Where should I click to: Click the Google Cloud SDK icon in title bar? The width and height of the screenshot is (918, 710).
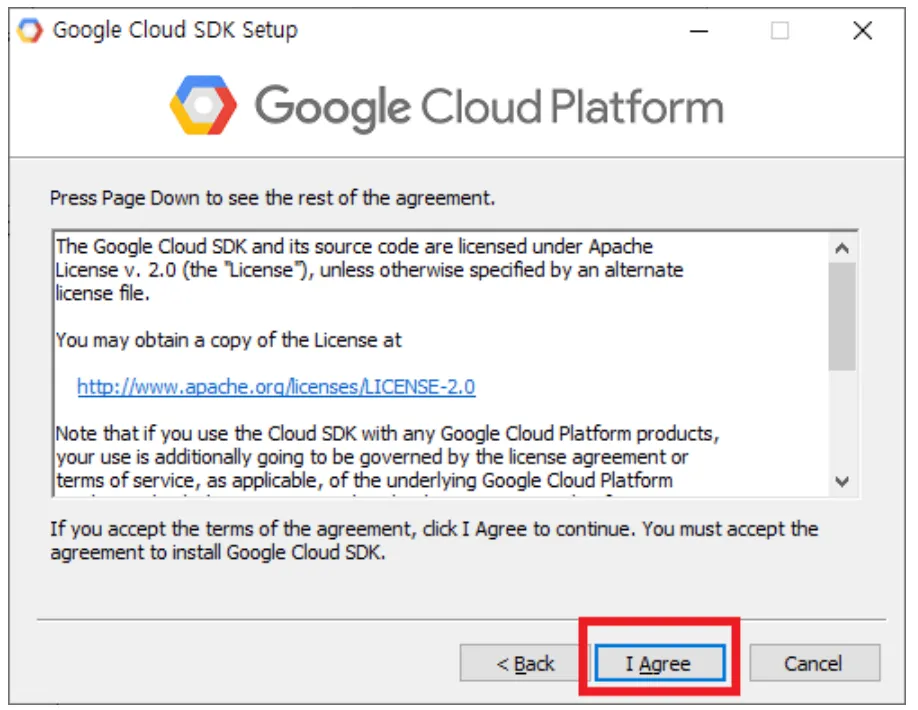(x=30, y=30)
